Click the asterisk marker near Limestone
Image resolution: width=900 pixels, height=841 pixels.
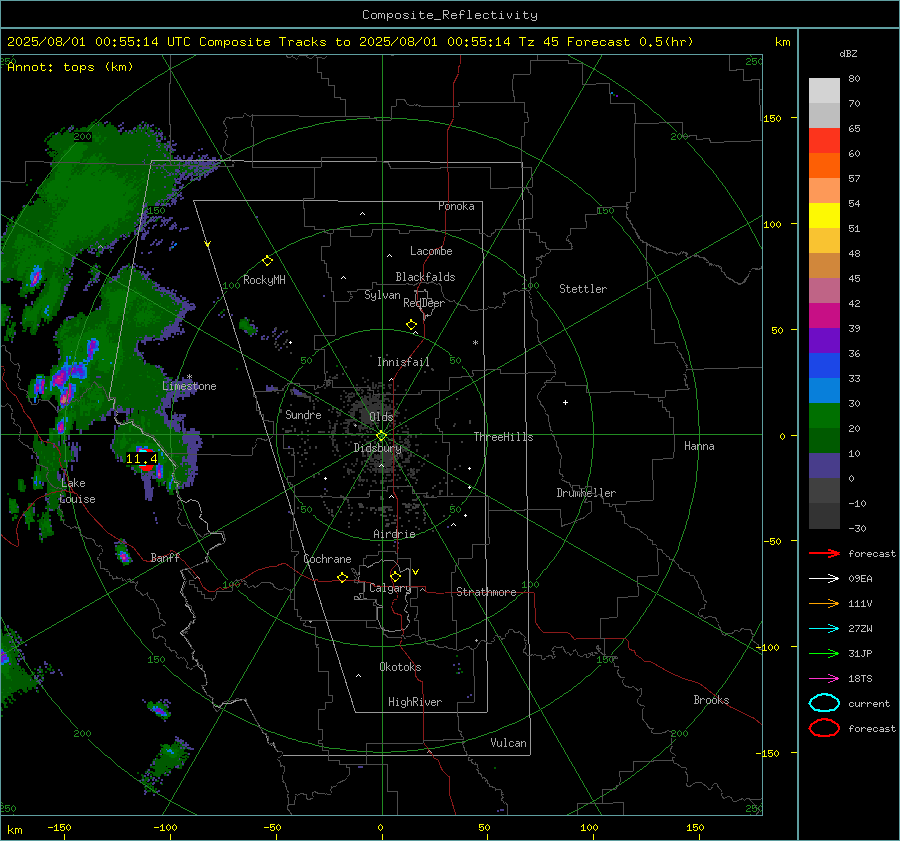pos(189,378)
